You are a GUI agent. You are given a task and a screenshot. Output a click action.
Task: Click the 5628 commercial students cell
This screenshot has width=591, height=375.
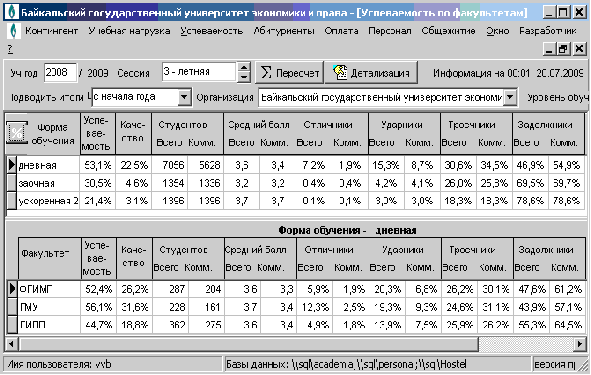tap(206, 165)
